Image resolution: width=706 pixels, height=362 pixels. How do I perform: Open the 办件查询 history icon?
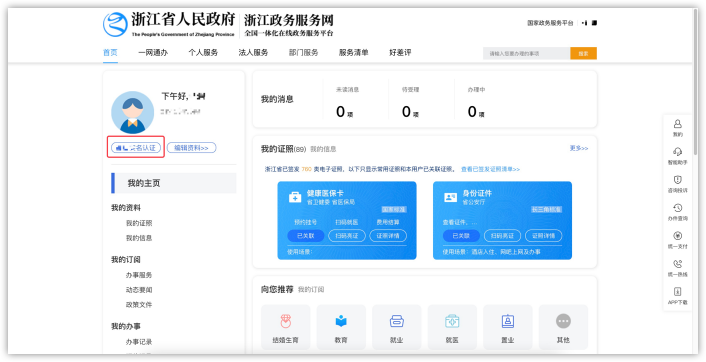677,208
